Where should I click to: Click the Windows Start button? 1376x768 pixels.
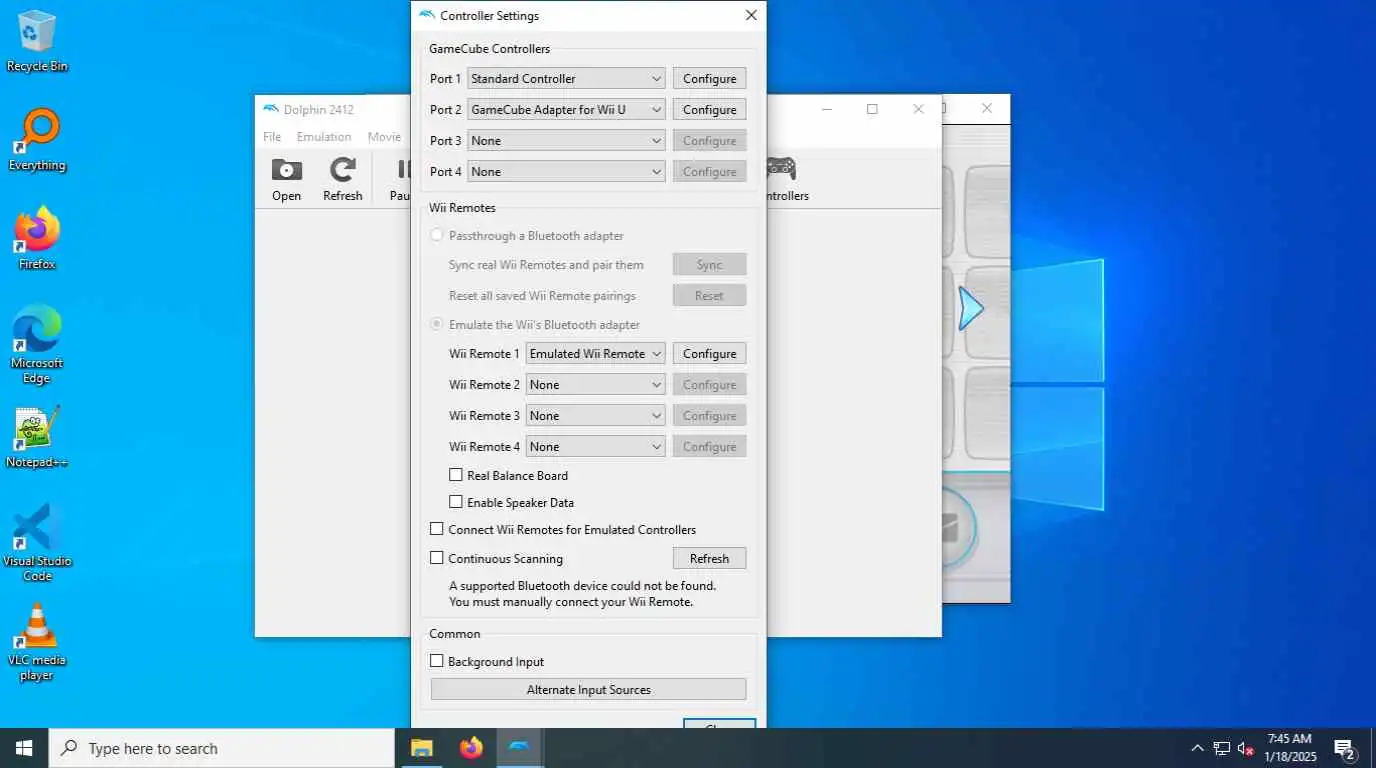click(x=24, y=748)
